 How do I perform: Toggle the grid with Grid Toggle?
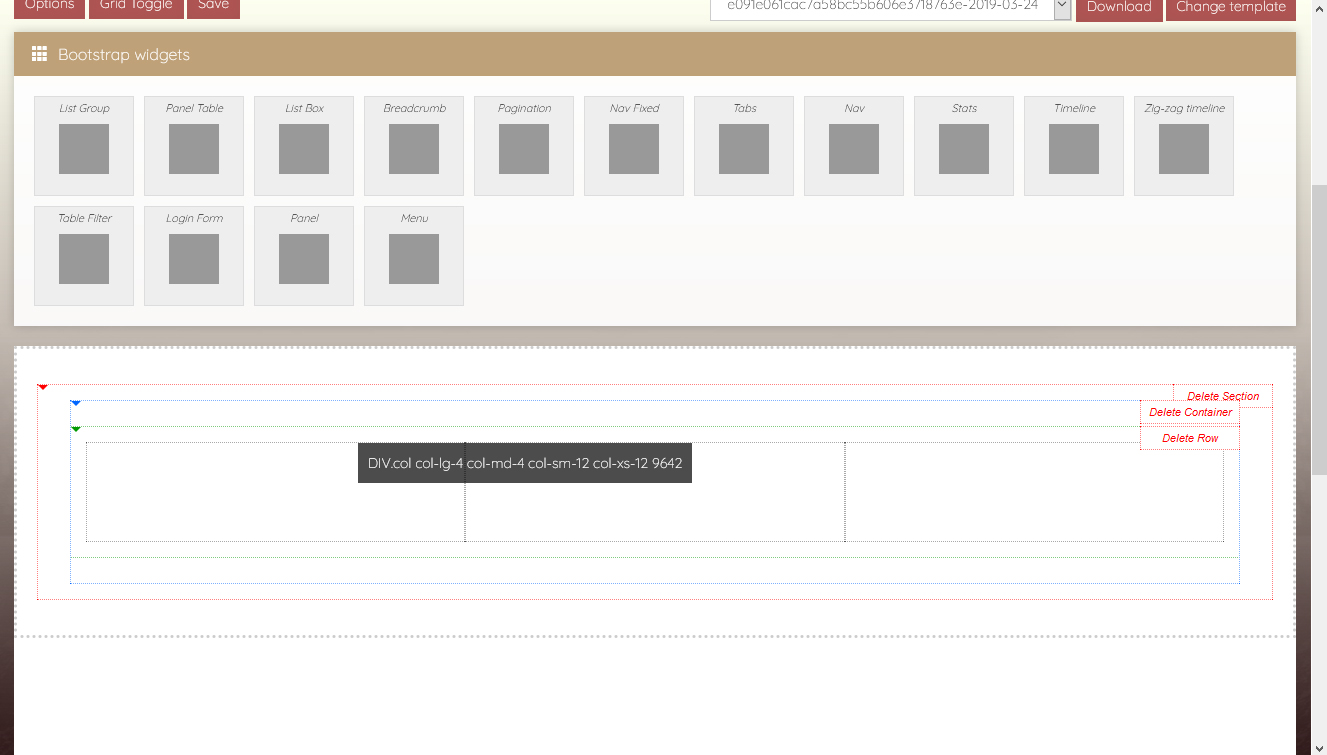[136, 6]
